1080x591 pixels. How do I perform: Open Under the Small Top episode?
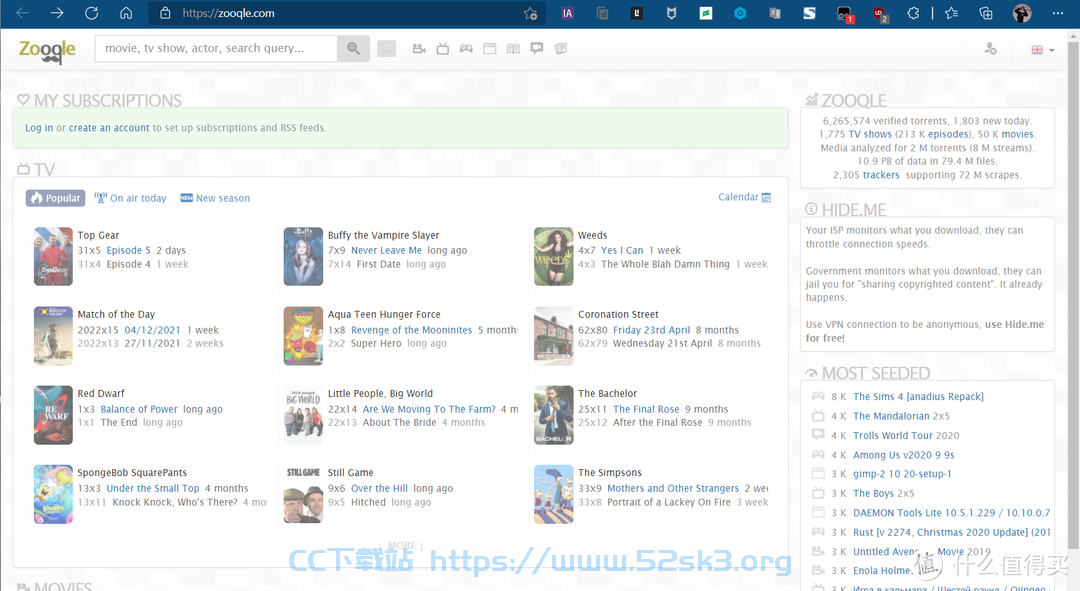[x=153, y=488]
